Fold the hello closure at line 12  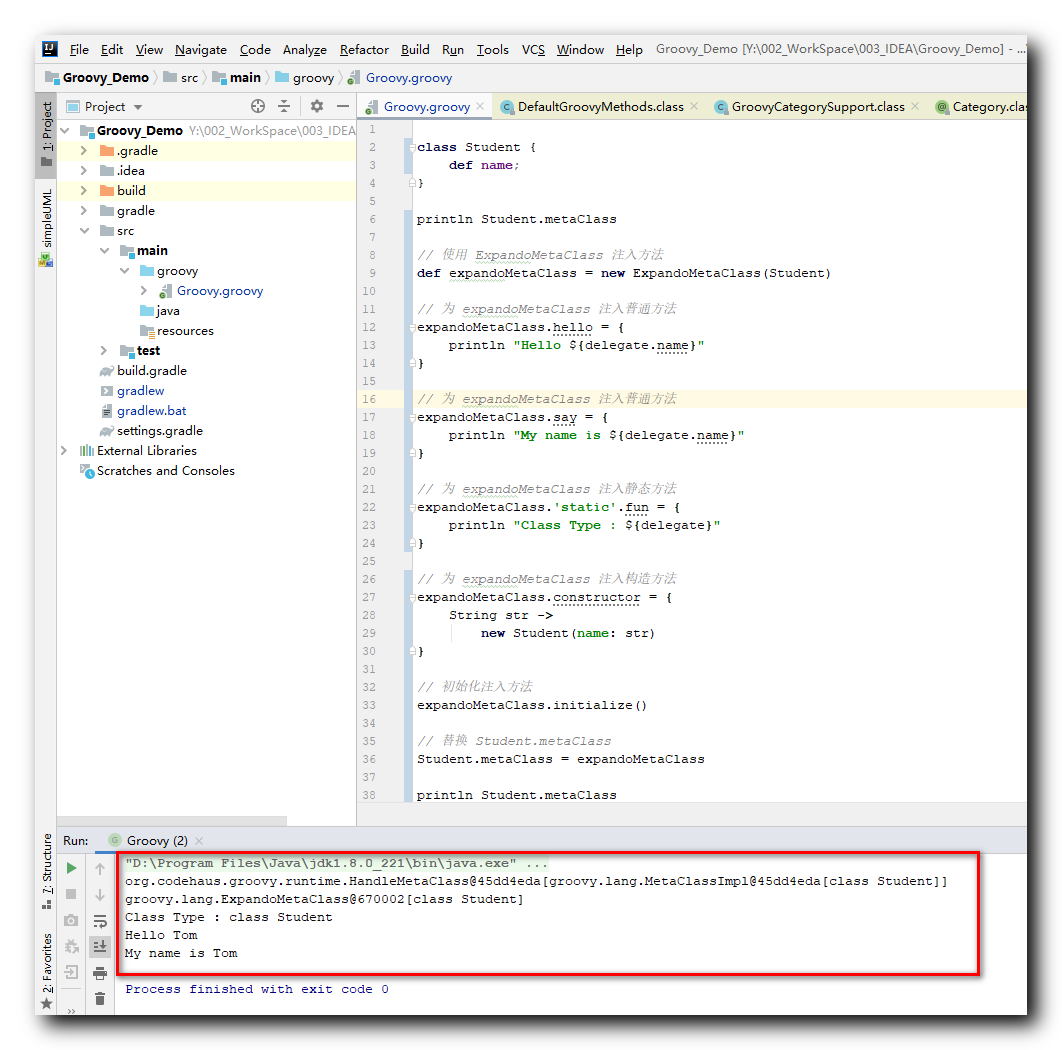tap(411, 327)
